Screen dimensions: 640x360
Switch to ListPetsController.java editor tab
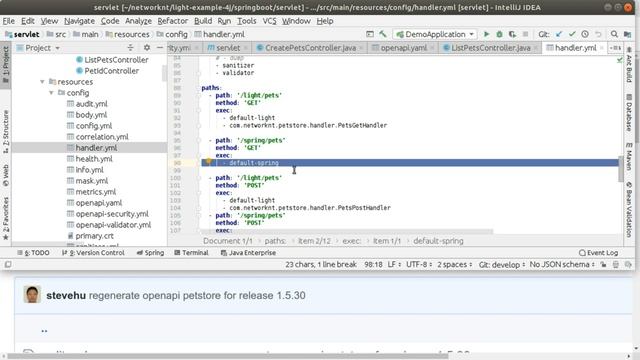pyautogui.click(x=491, y=48)
